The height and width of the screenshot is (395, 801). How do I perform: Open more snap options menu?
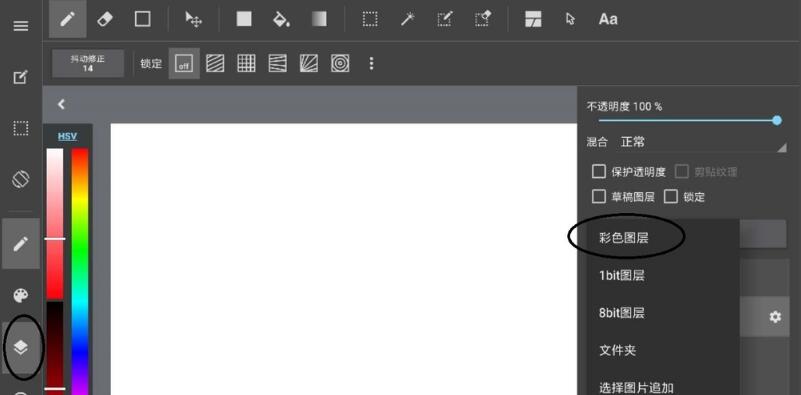tap(371, 63)
